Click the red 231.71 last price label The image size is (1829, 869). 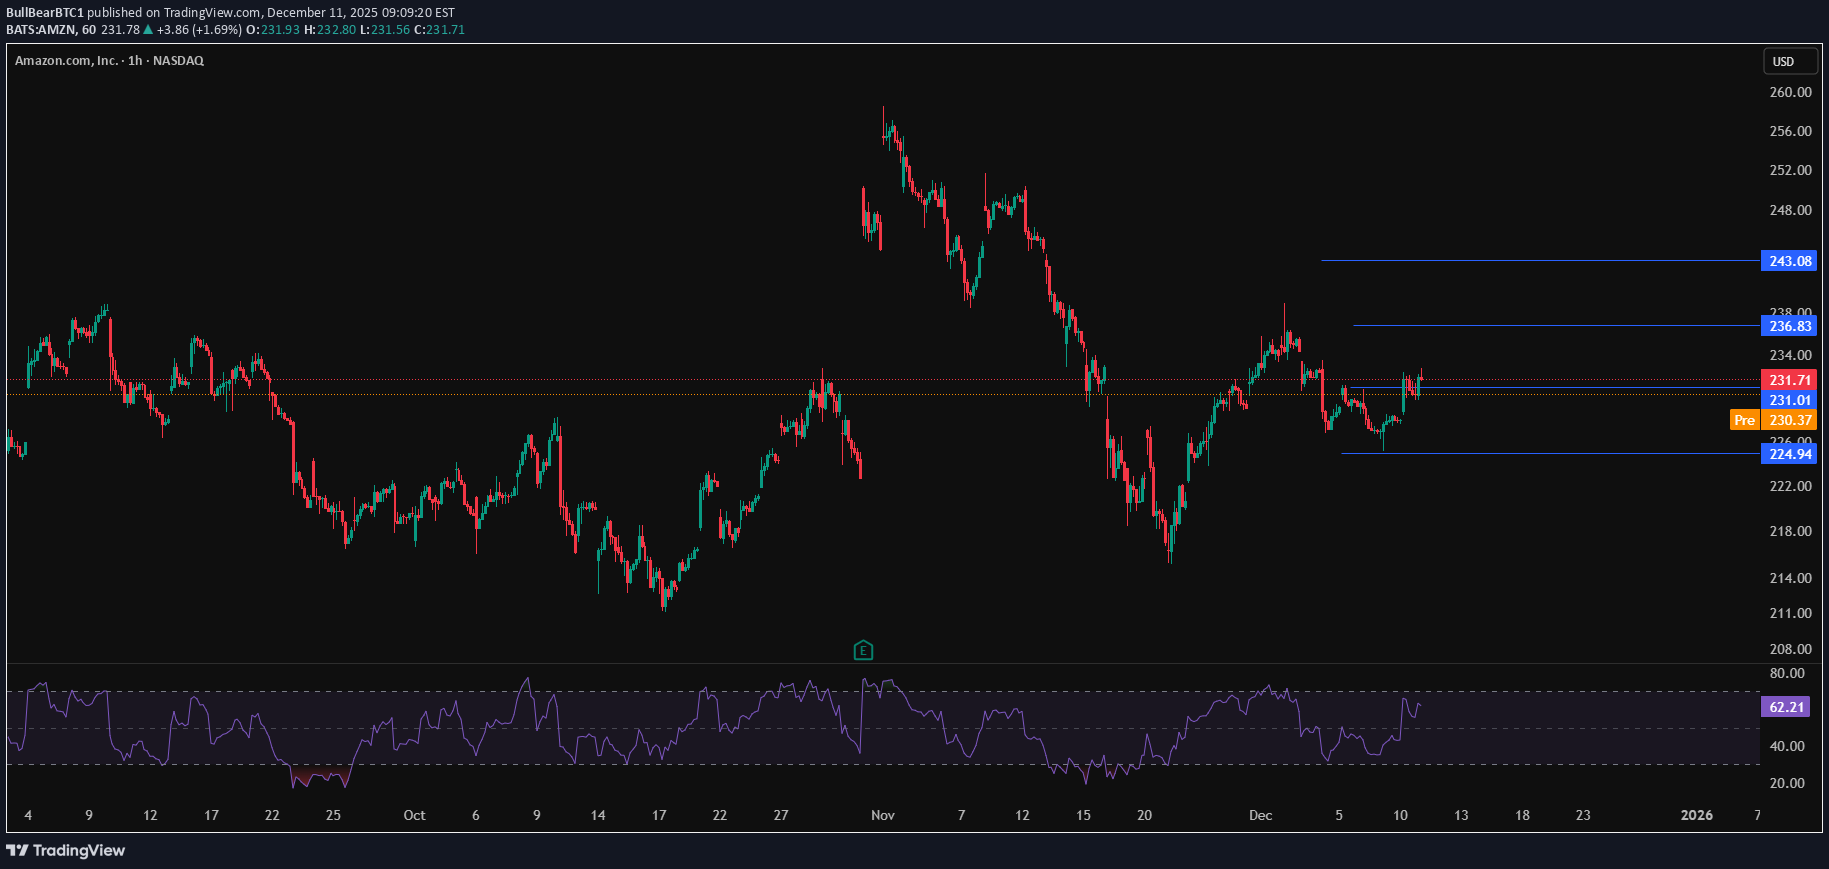(1789, 380)
